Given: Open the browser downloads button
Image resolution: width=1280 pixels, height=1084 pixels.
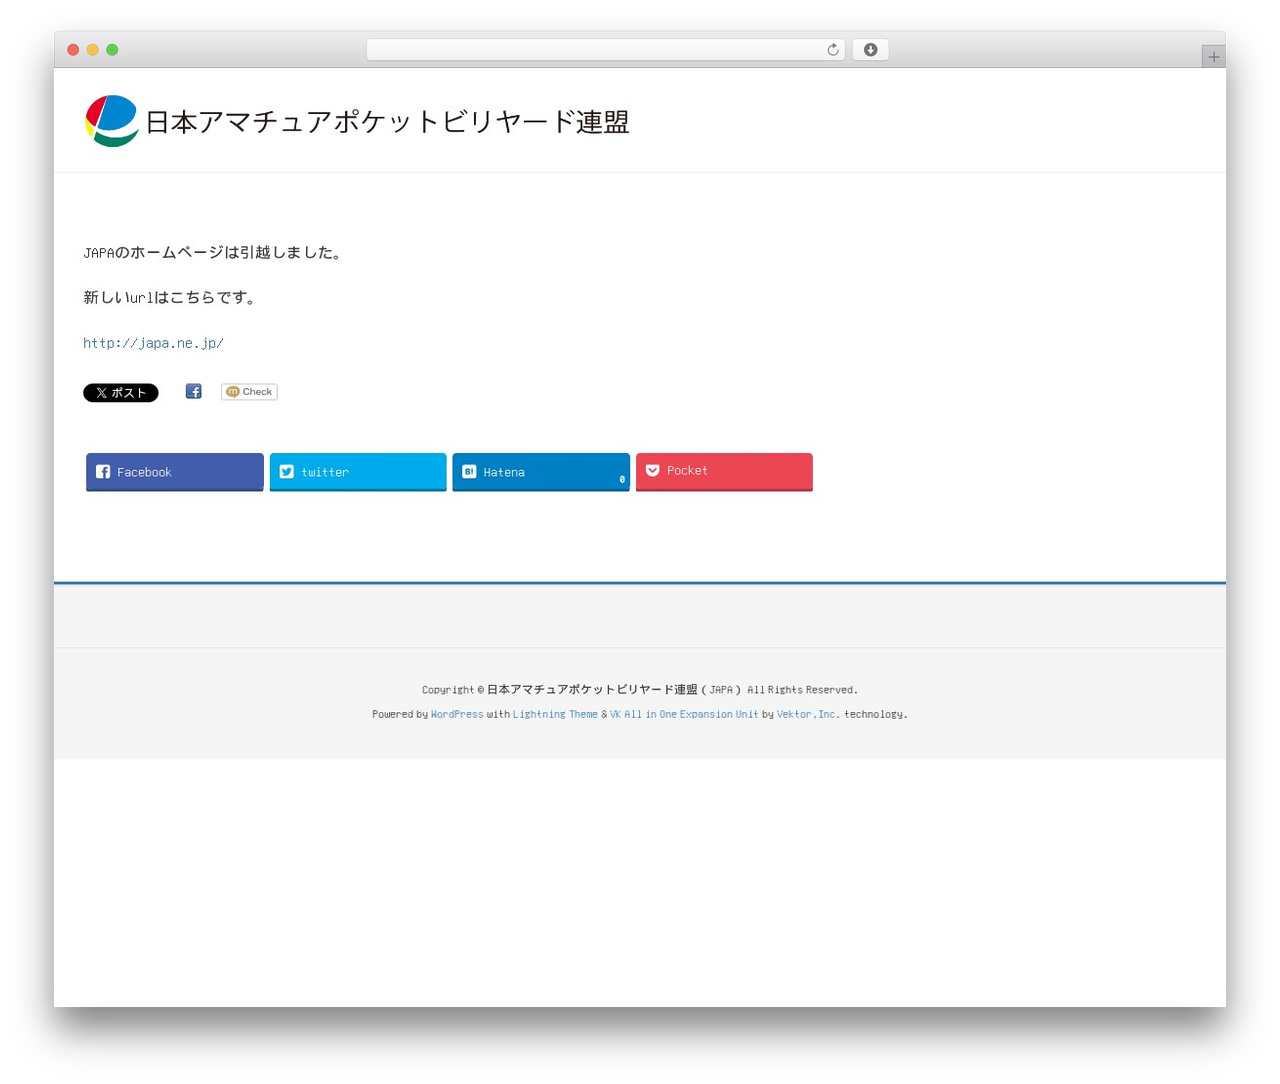Looking at the screenshot, I should pyautogui.click(x=871, y=50).
